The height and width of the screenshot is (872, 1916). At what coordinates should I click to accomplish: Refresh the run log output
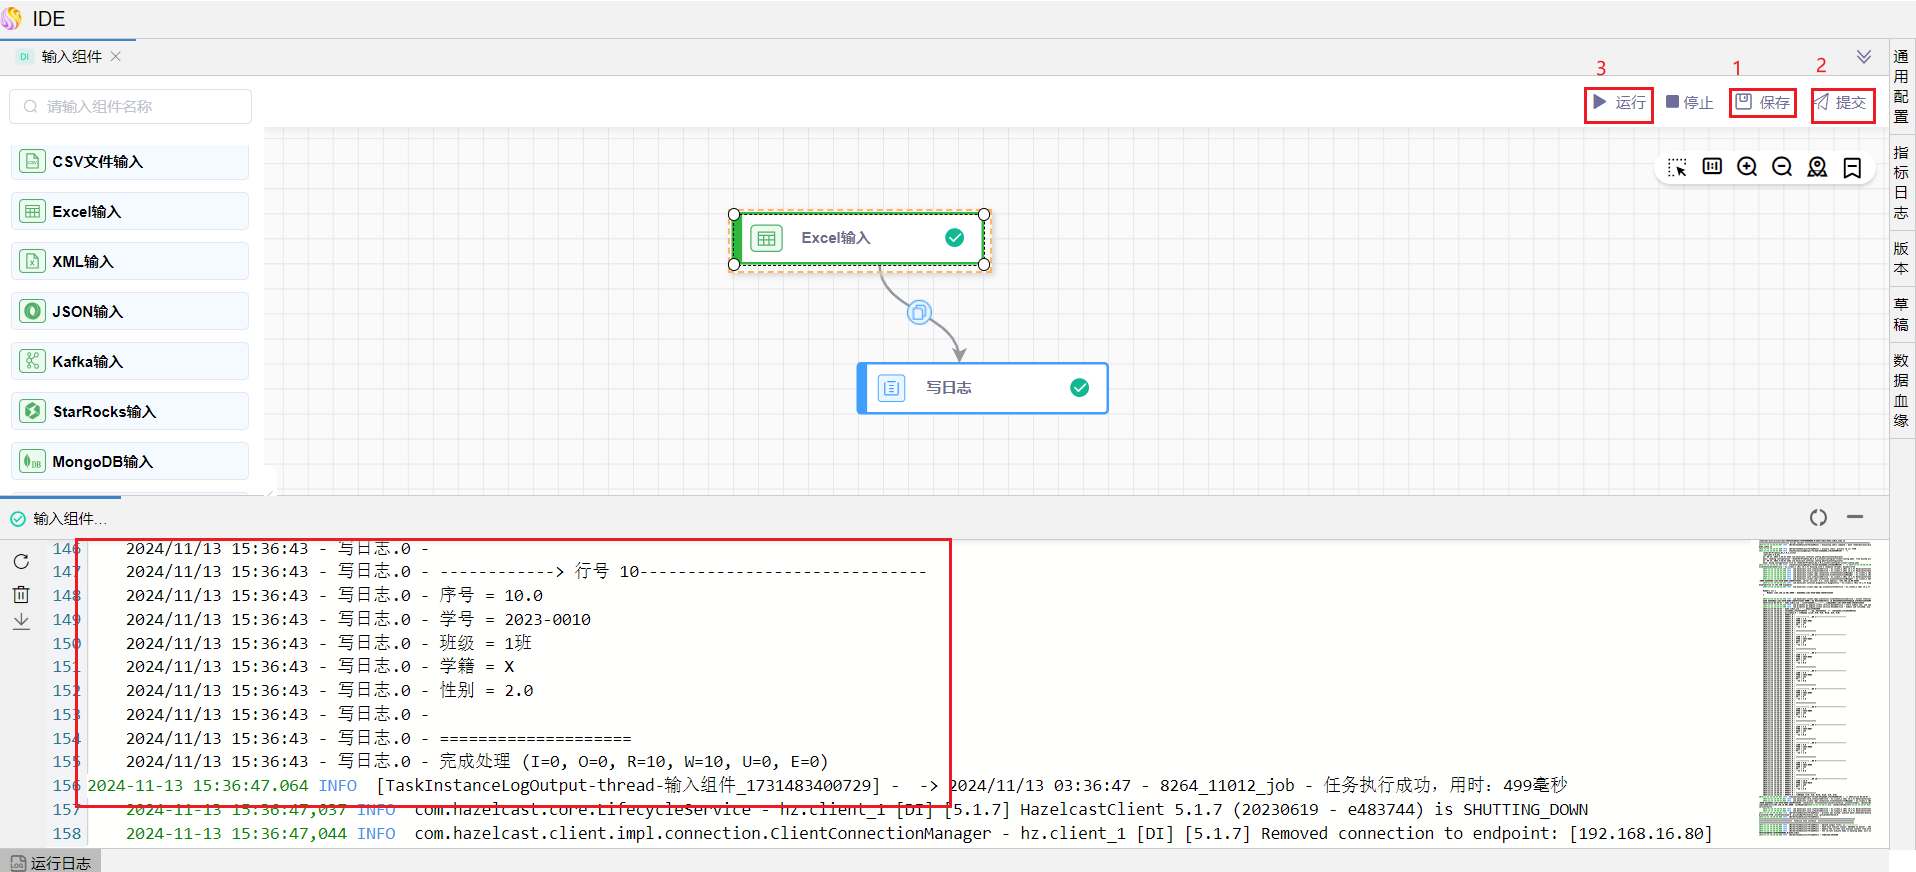21,562
